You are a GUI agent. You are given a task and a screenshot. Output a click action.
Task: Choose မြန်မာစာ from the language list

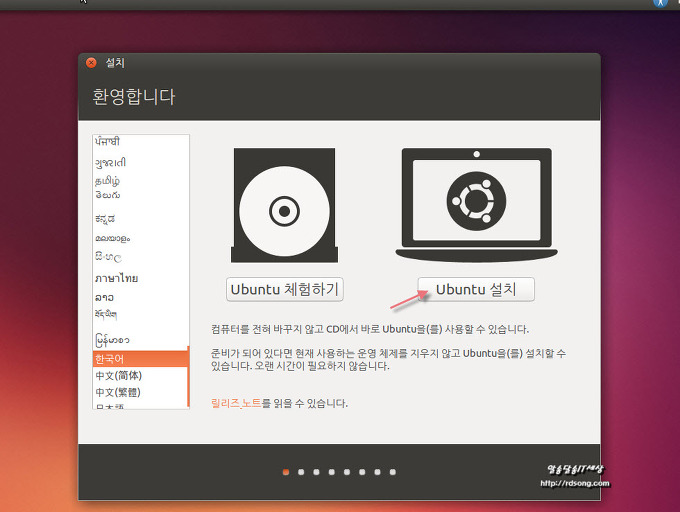coord(112,339)
